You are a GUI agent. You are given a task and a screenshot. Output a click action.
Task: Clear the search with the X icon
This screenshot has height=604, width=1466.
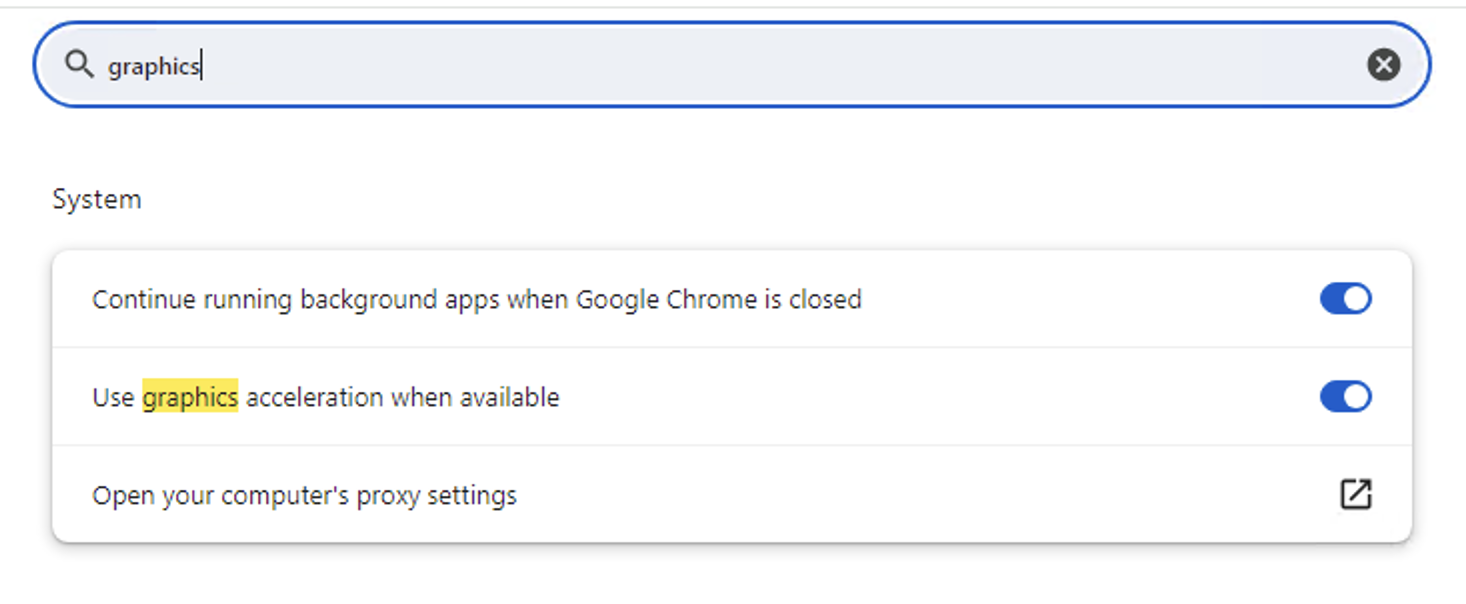pyautogui.click(x=1383, y=65)
